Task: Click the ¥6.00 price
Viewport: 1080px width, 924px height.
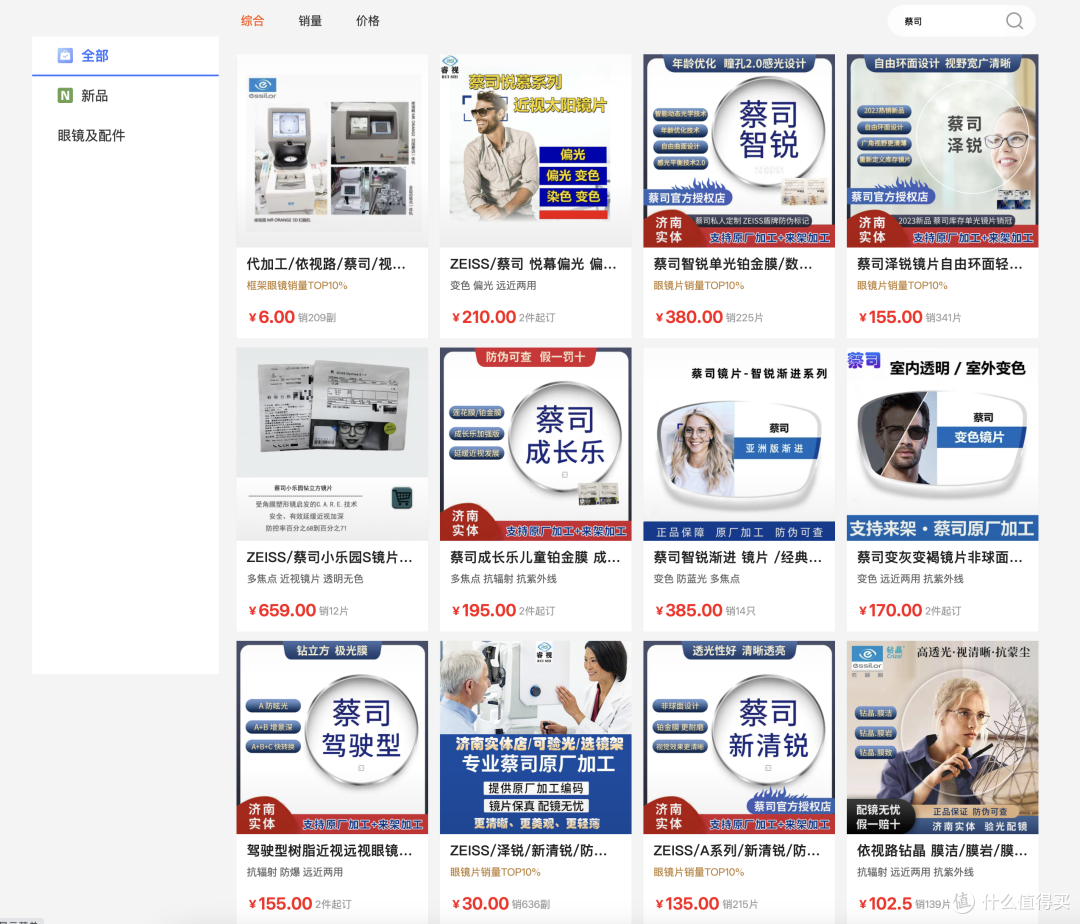Action: pyautogui.click(x=271, y=317)
